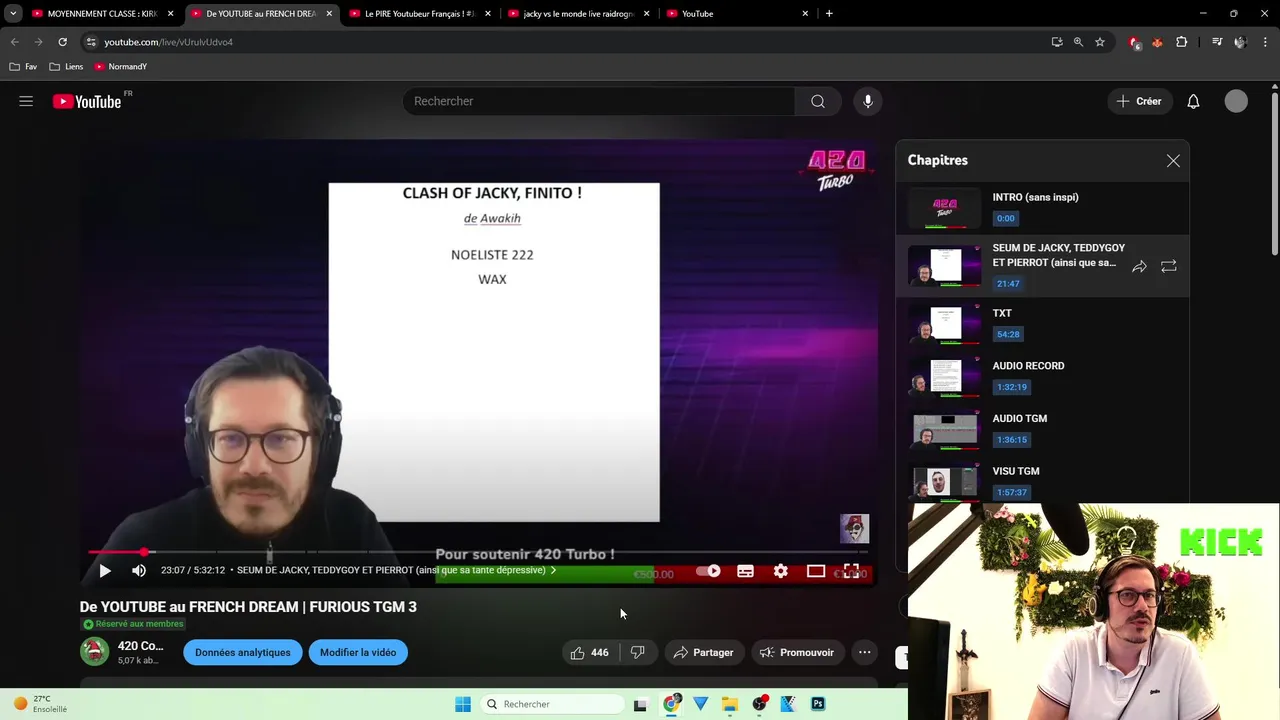
Task: Open the YouTube hamburger guide menu
Action: [26, 101]
